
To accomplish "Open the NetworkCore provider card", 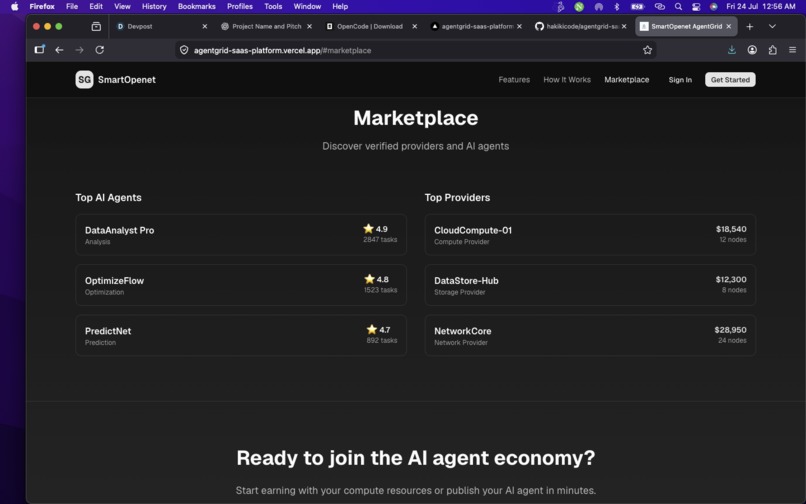I will pos(590,336).
